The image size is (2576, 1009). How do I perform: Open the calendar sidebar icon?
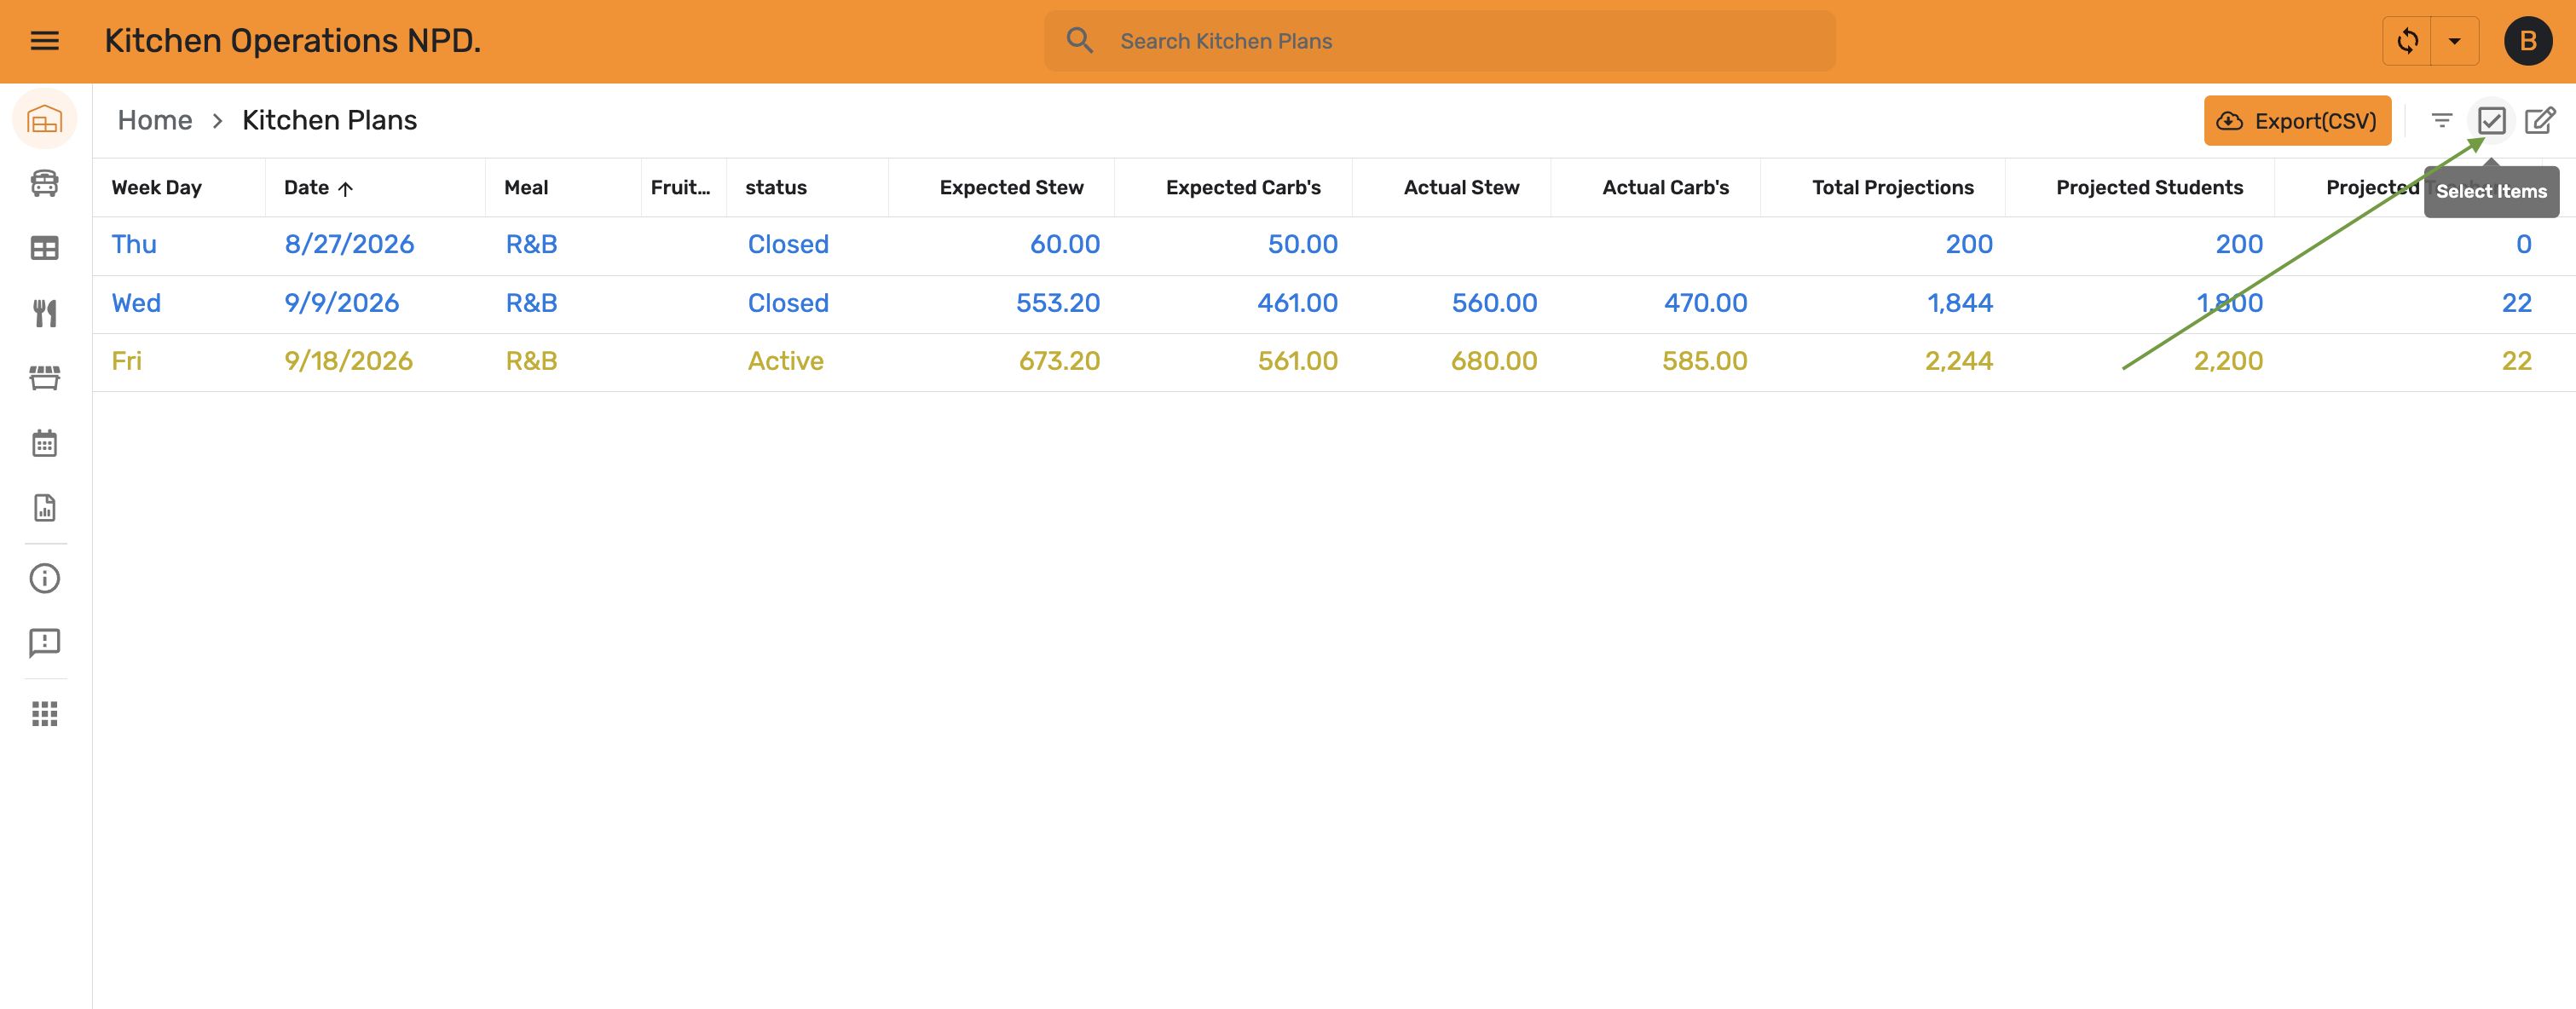click(45, 443)
